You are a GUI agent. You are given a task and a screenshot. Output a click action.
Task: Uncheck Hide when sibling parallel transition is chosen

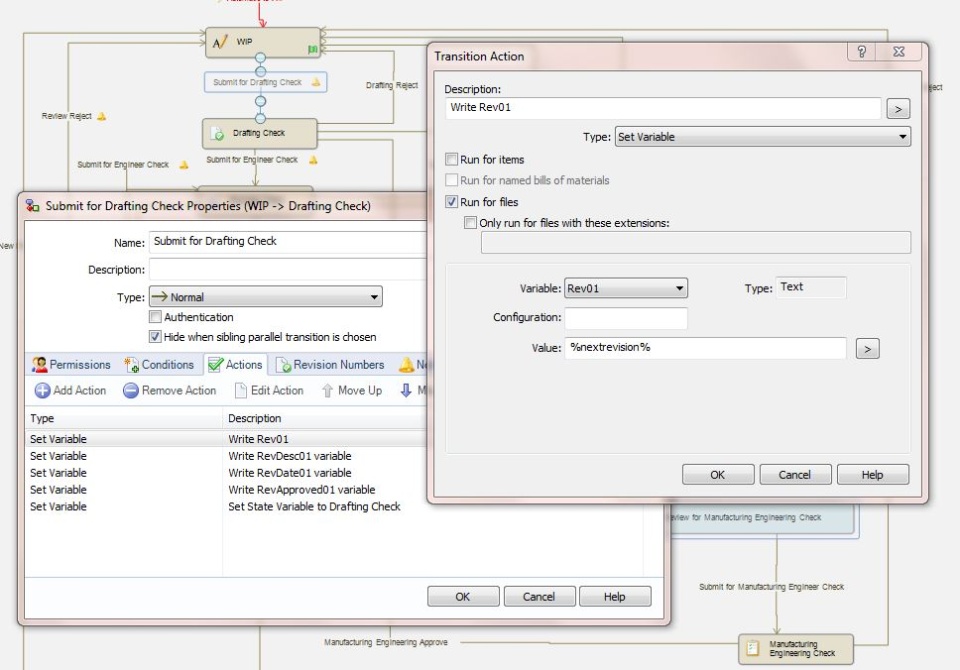(x=156, y=336)
